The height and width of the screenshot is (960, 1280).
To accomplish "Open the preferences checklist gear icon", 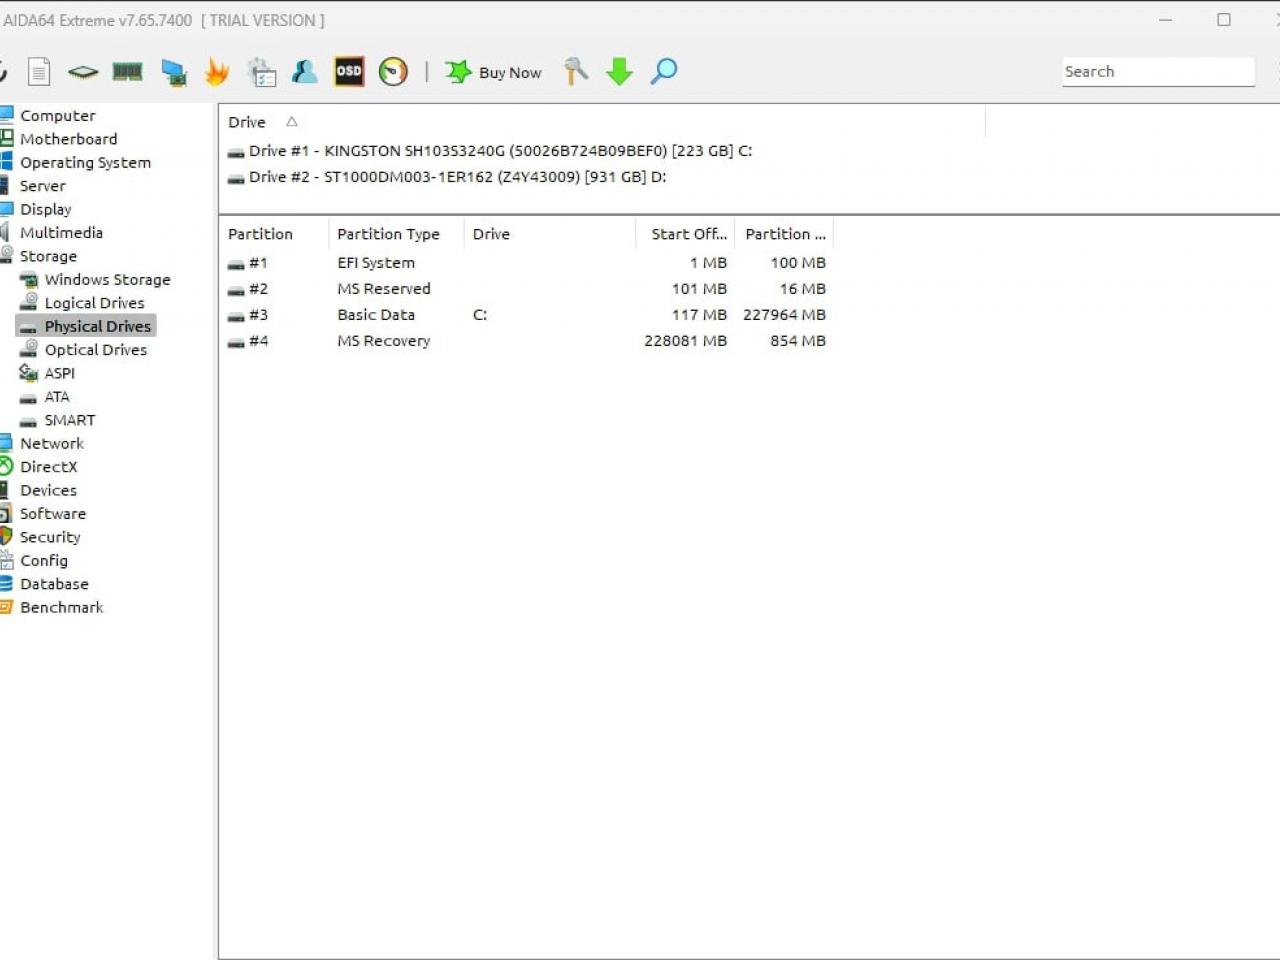I will point(261,72).
